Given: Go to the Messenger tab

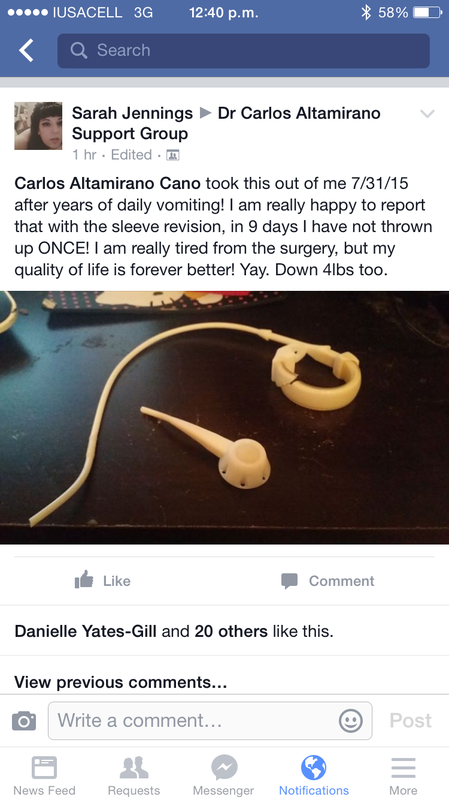Looking at the screenshot, I should pyautogui.click(x=223, y=775).
